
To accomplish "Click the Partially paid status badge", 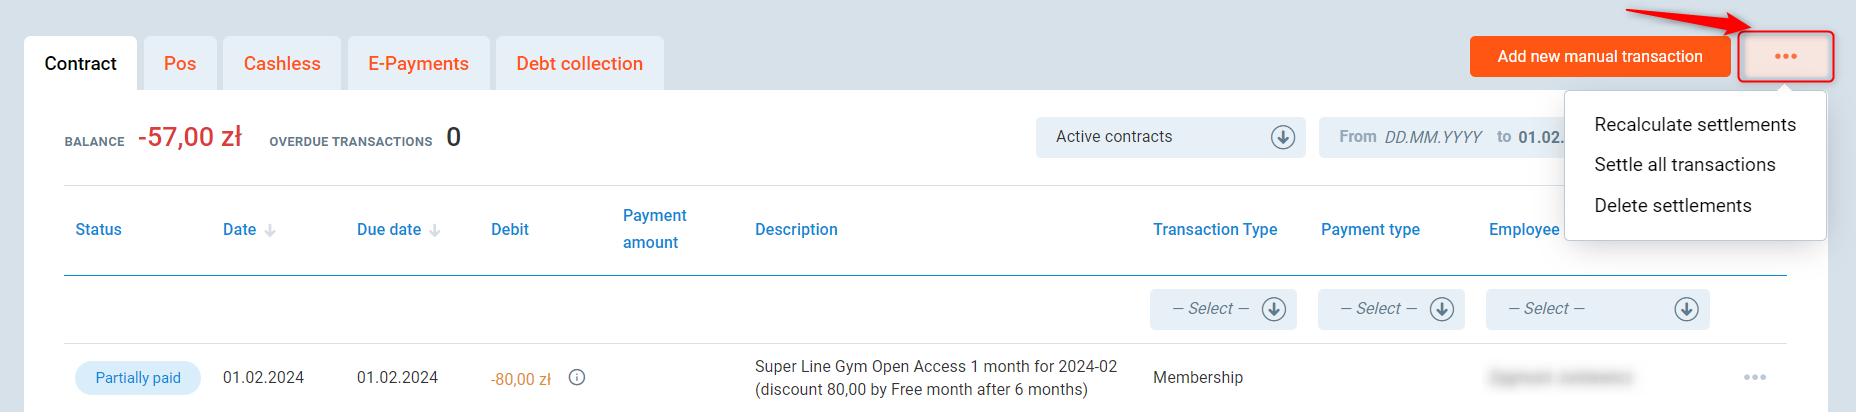I will (x=138, y=378).
